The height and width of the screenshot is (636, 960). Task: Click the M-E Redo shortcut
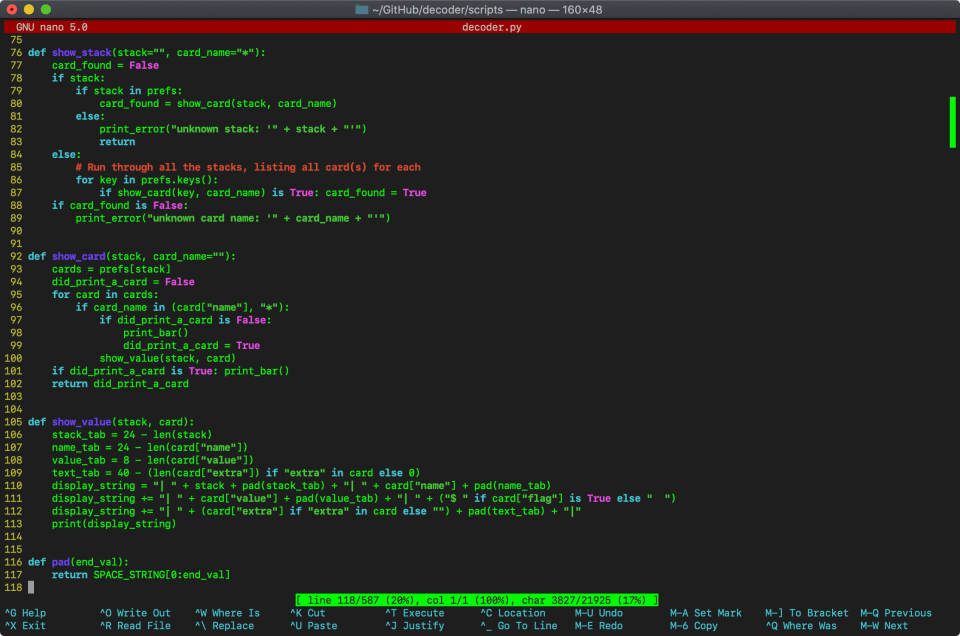click(598, 626)
